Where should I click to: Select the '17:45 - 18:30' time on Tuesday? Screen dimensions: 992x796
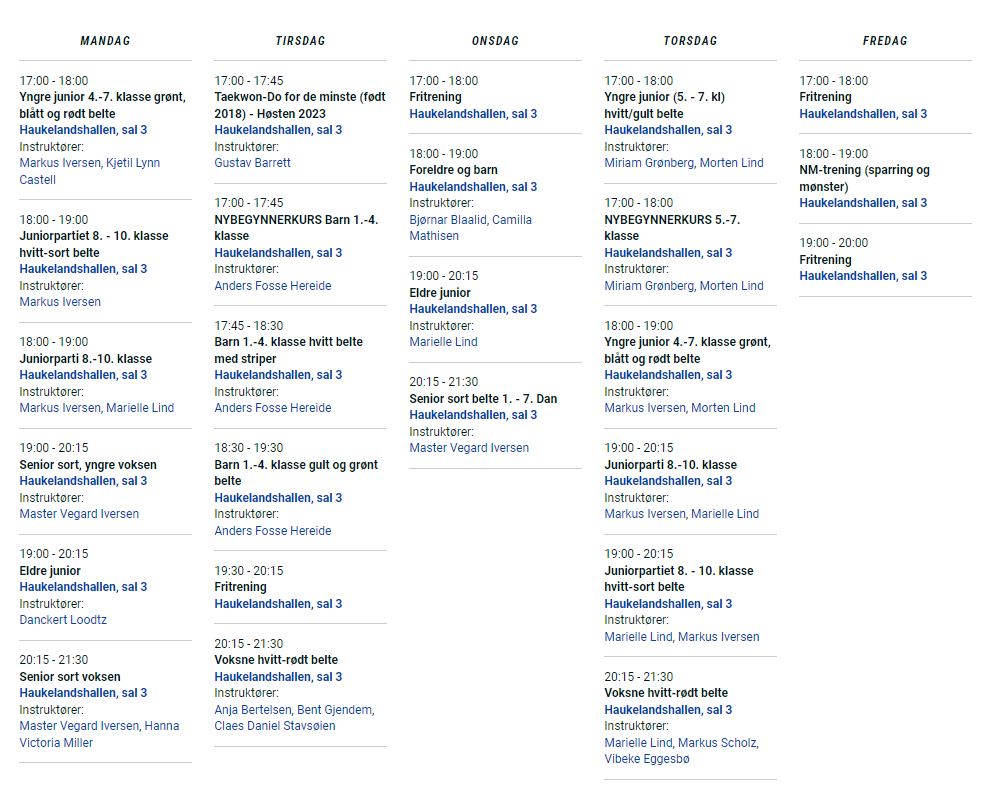click(x=248, y=325)
